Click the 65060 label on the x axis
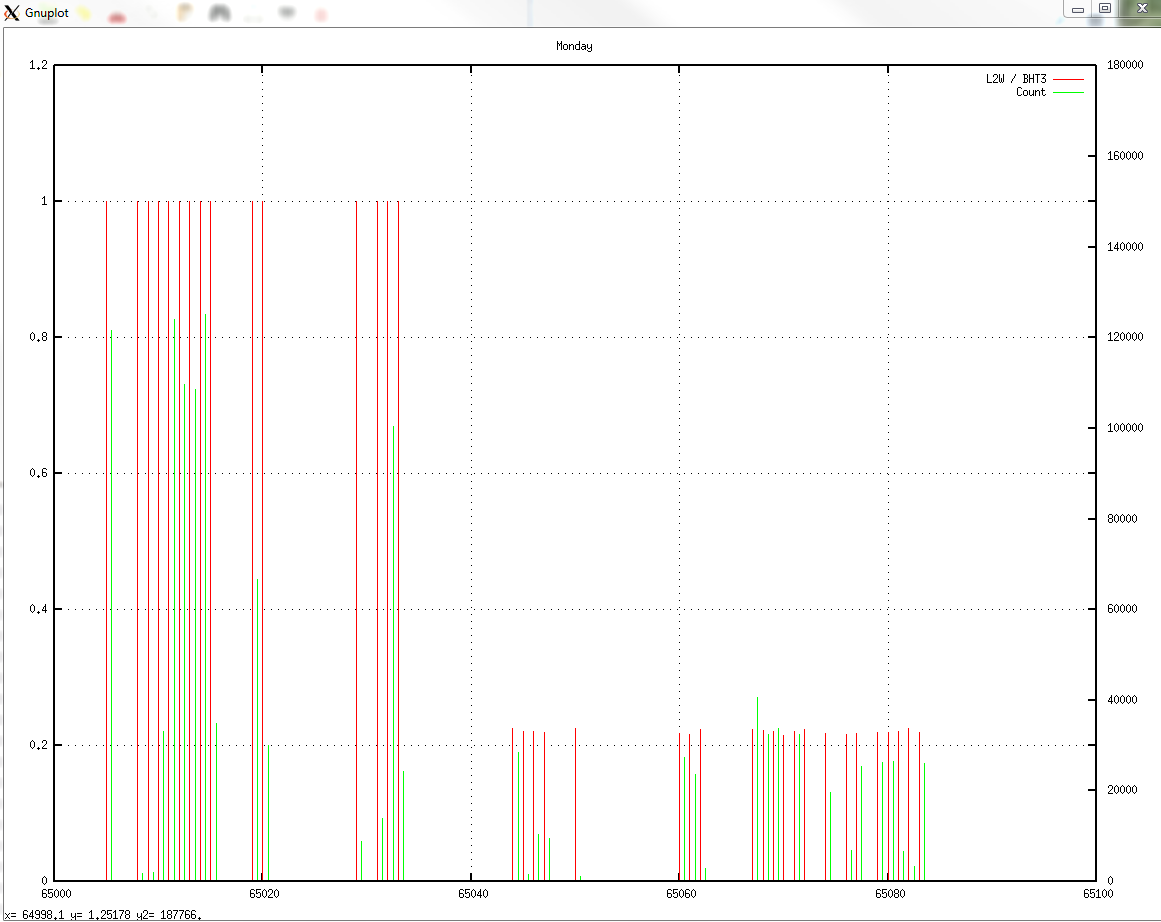Image resolution: width=1161 pixels, height=922 pixels. 681,894
